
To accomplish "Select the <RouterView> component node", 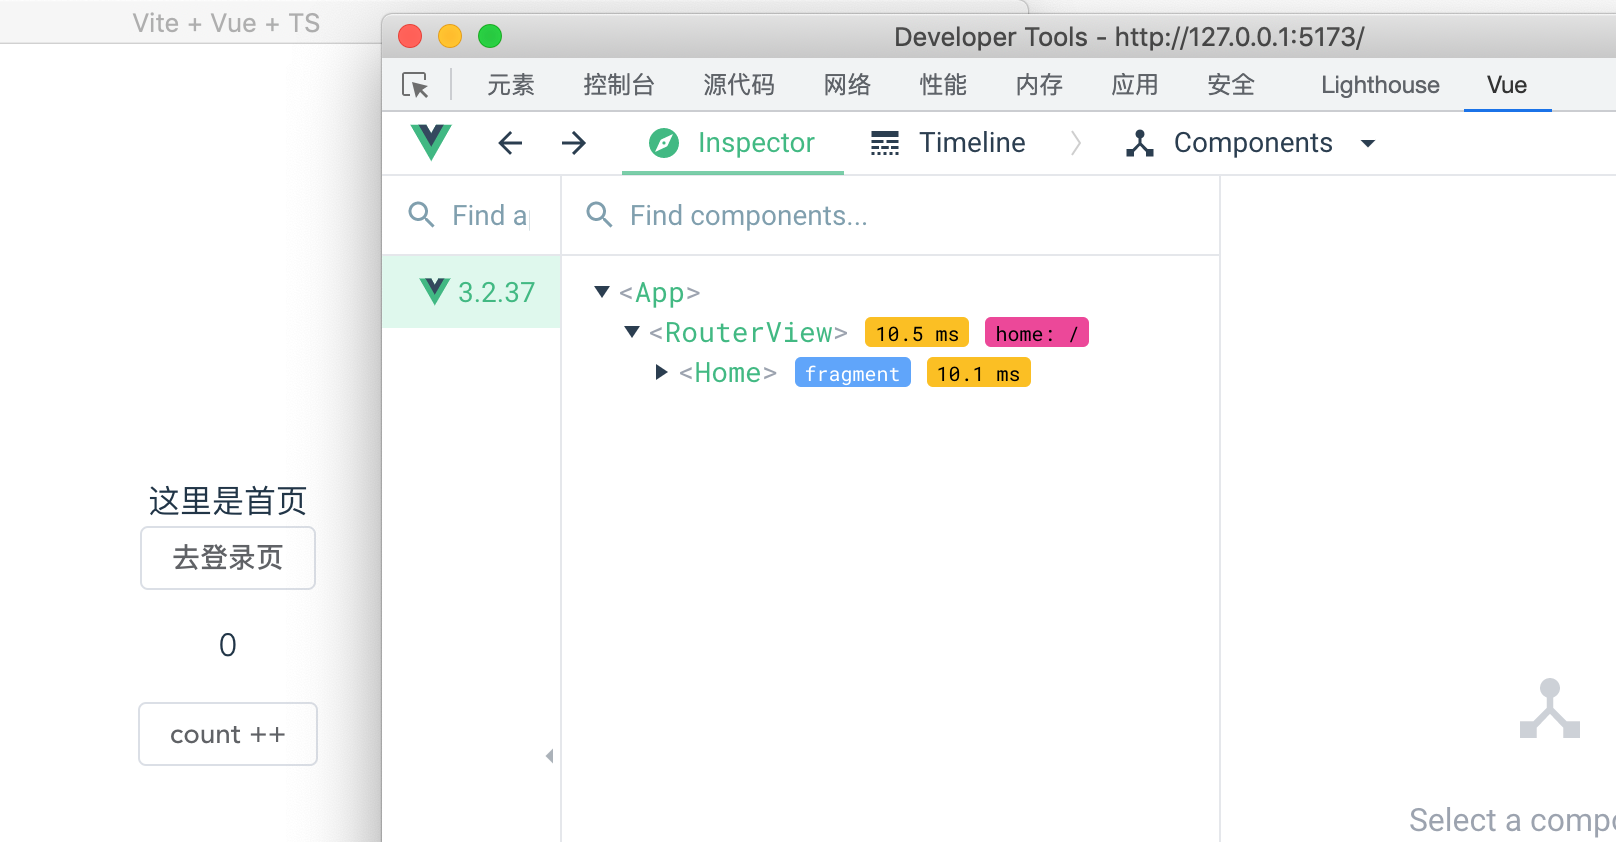I will (748, 333).
